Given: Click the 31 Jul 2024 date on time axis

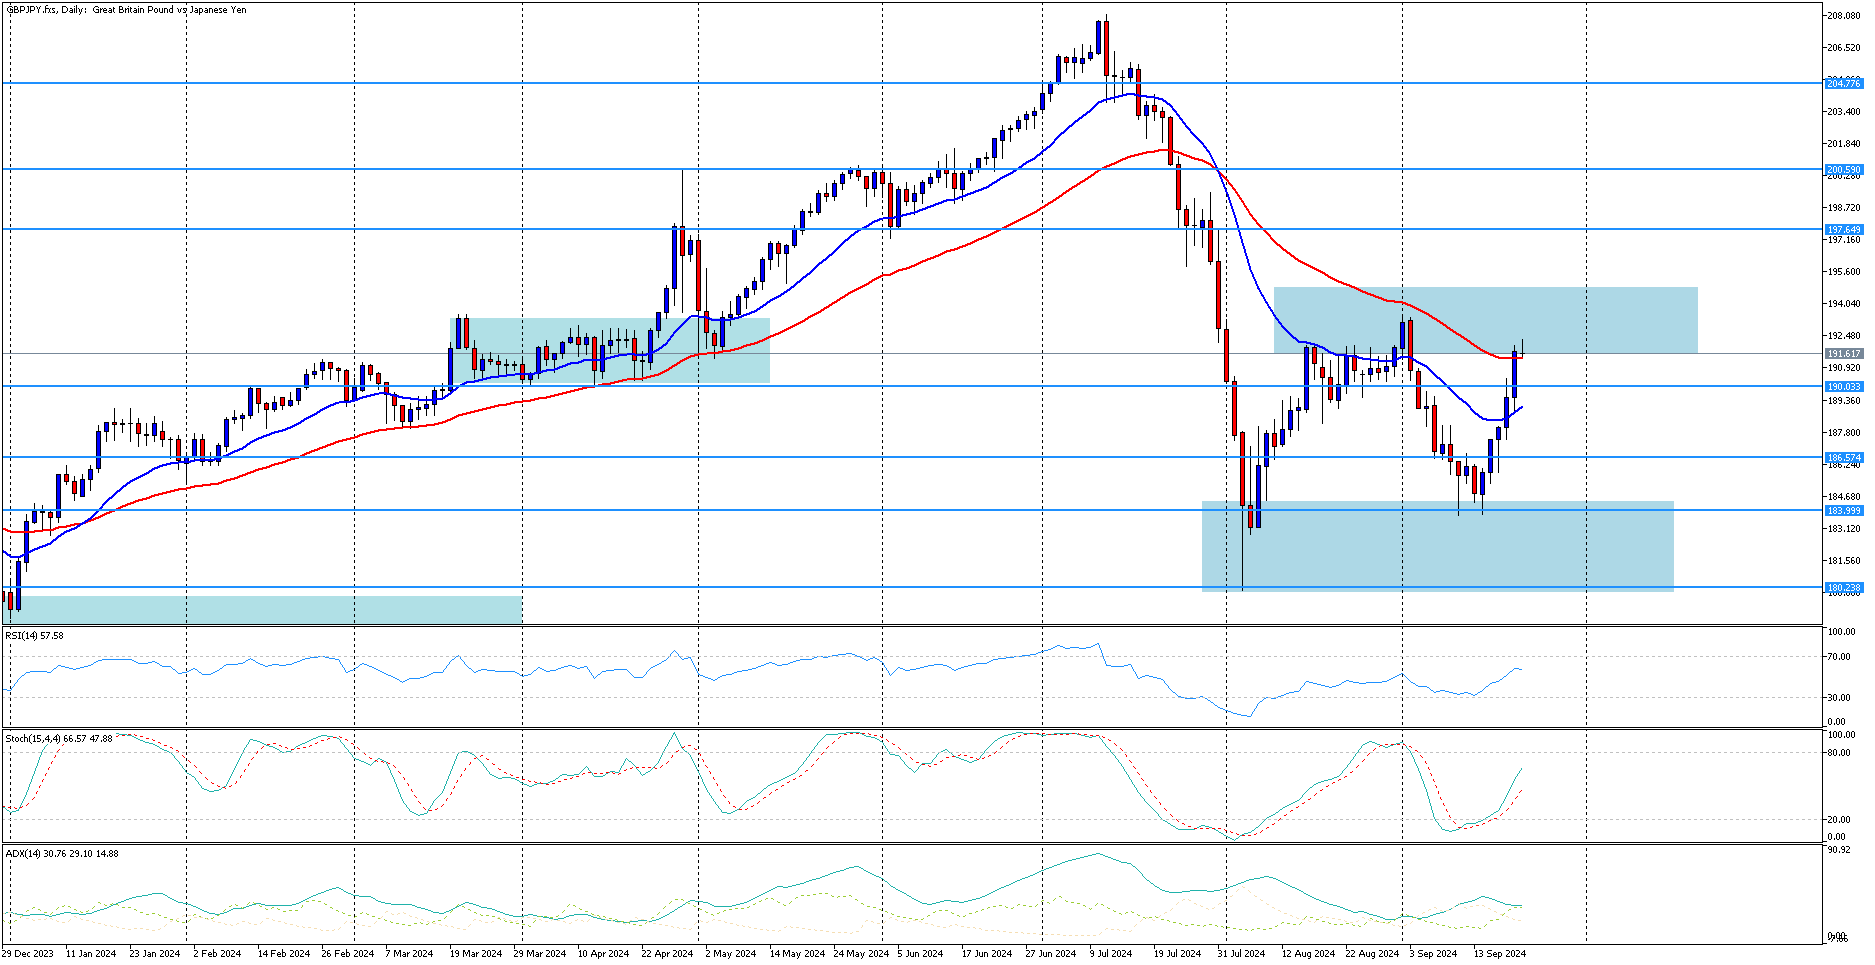Looking at the screenshot, I should (x=1240, y=954).
